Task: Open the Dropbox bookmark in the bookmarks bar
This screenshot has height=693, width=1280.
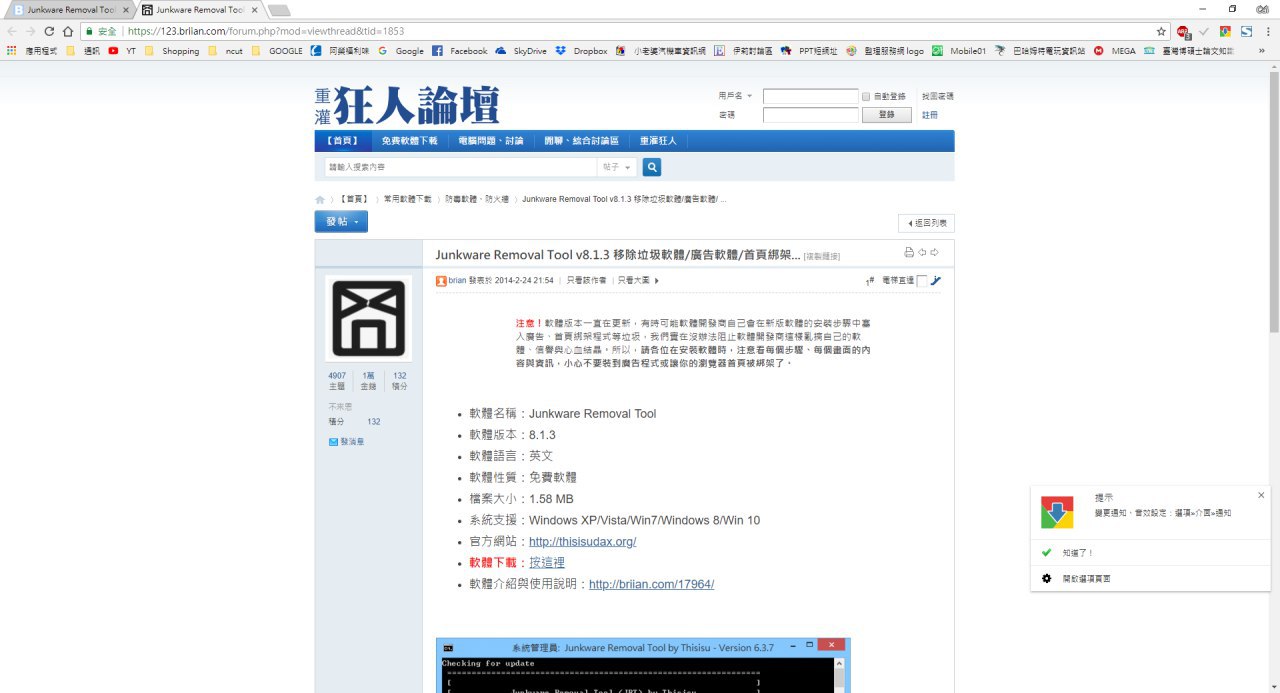Action: (x=582, y=51)
